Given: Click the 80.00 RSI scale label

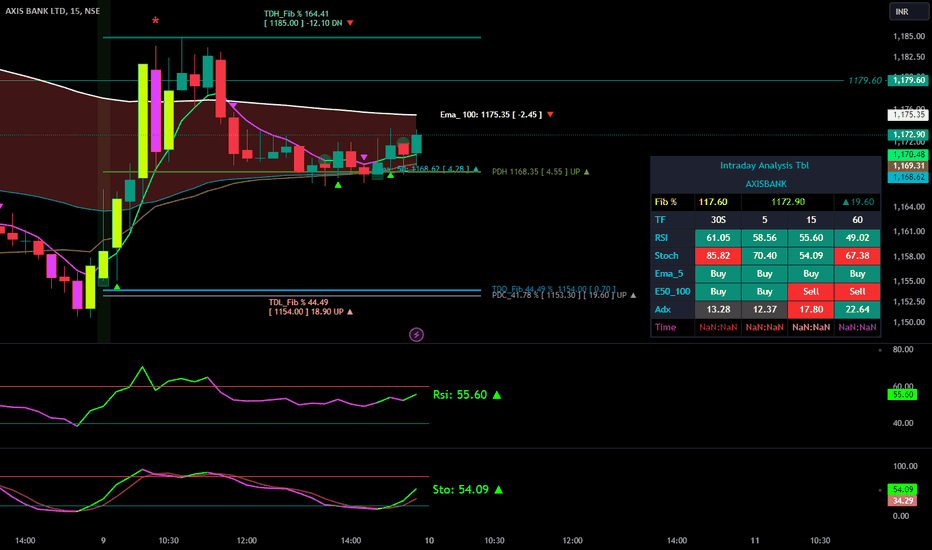Looking at the screenshot, I should coord(903,350).
